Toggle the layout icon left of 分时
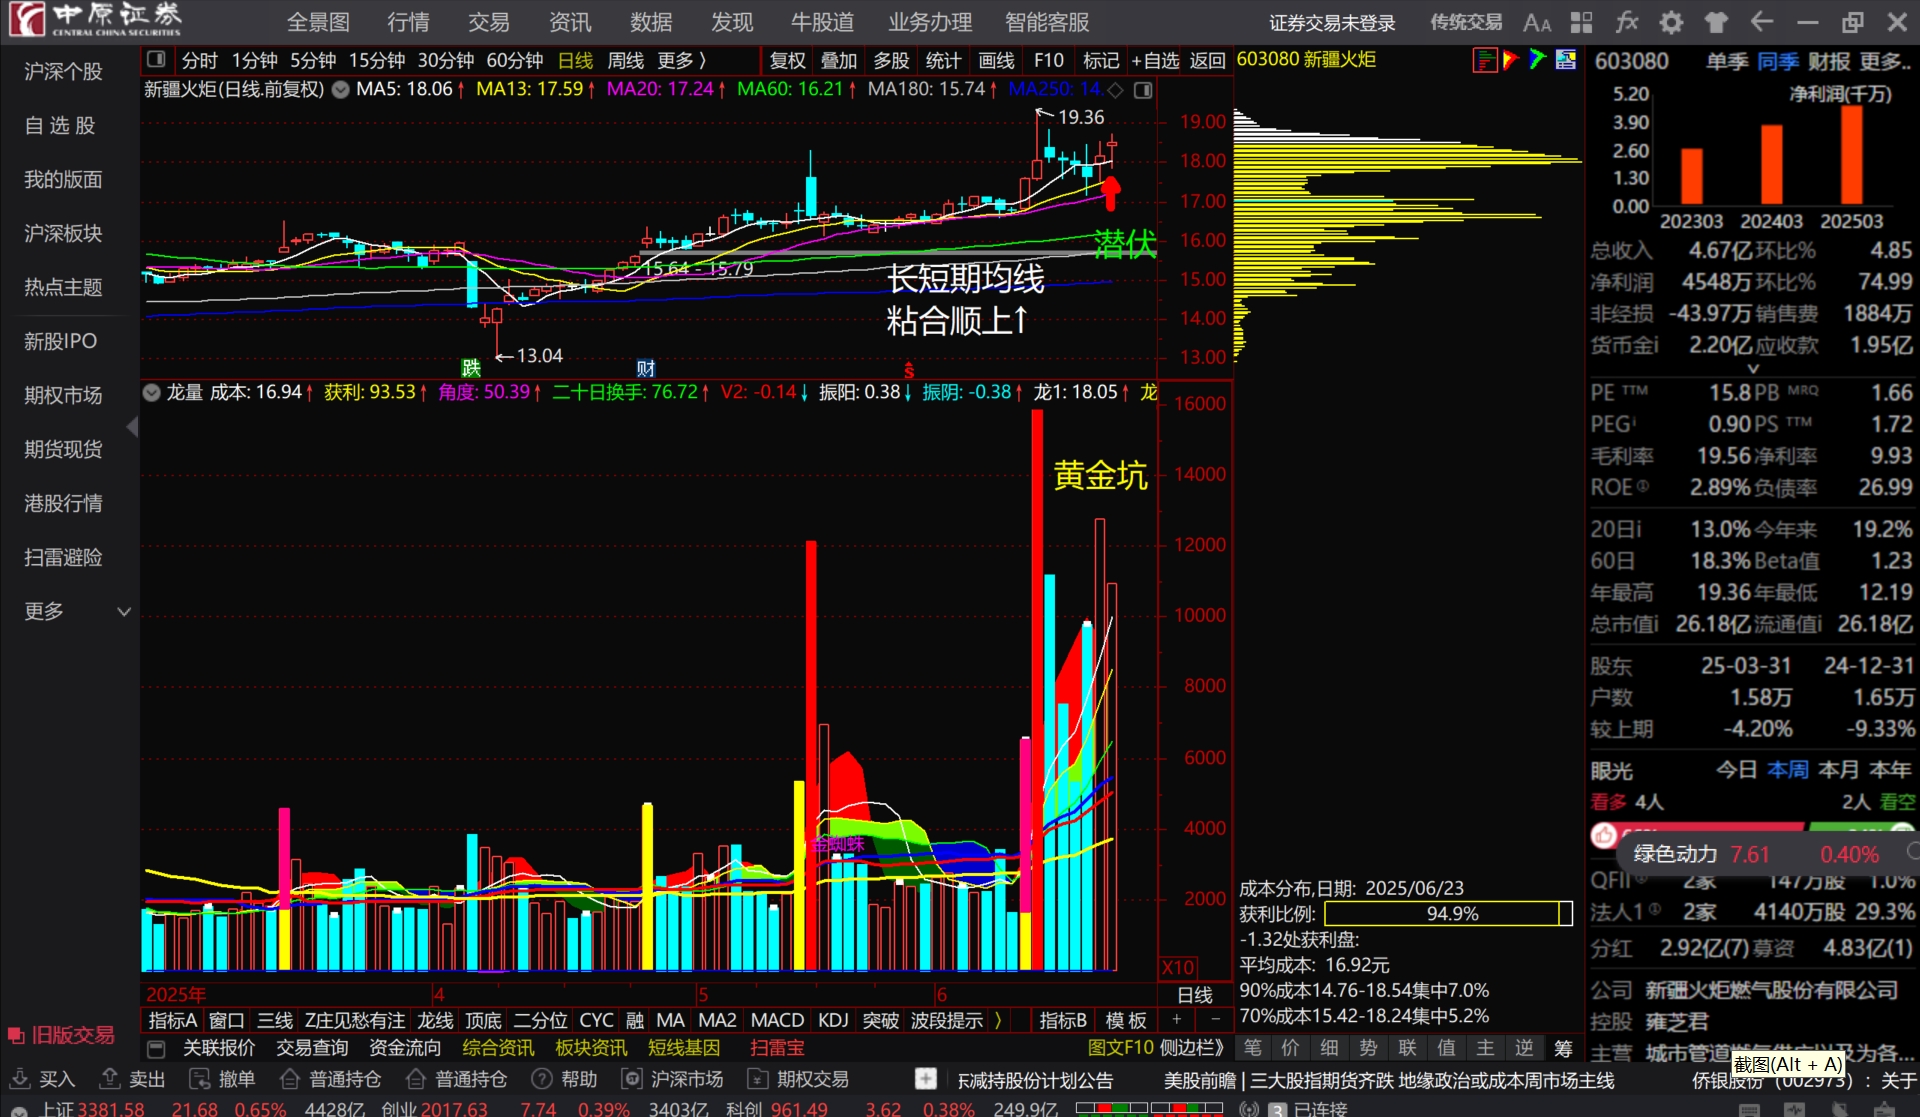 click(x=156, y=60)
